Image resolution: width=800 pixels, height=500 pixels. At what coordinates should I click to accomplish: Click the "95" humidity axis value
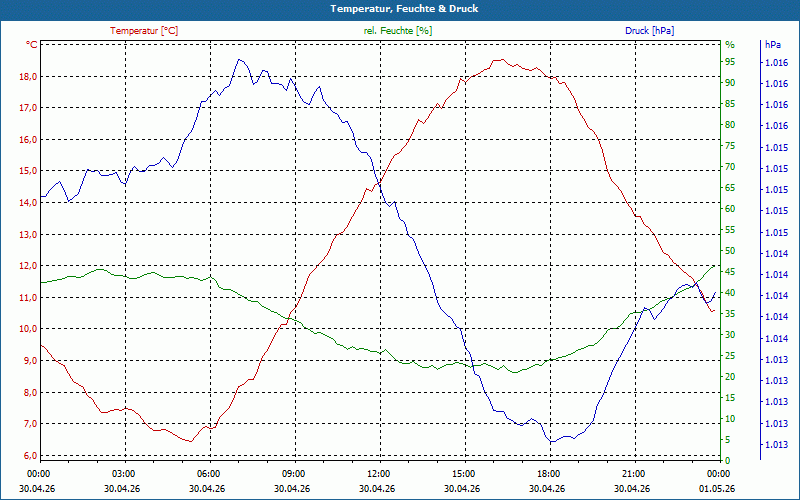click(x=730, y=62)
